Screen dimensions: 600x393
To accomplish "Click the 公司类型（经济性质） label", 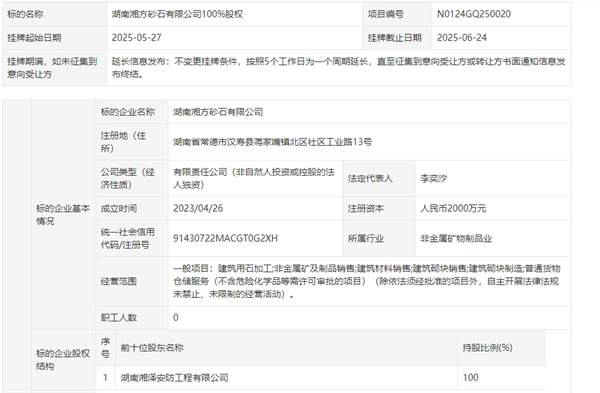I will pyautogui.click(x=128, y=178).
